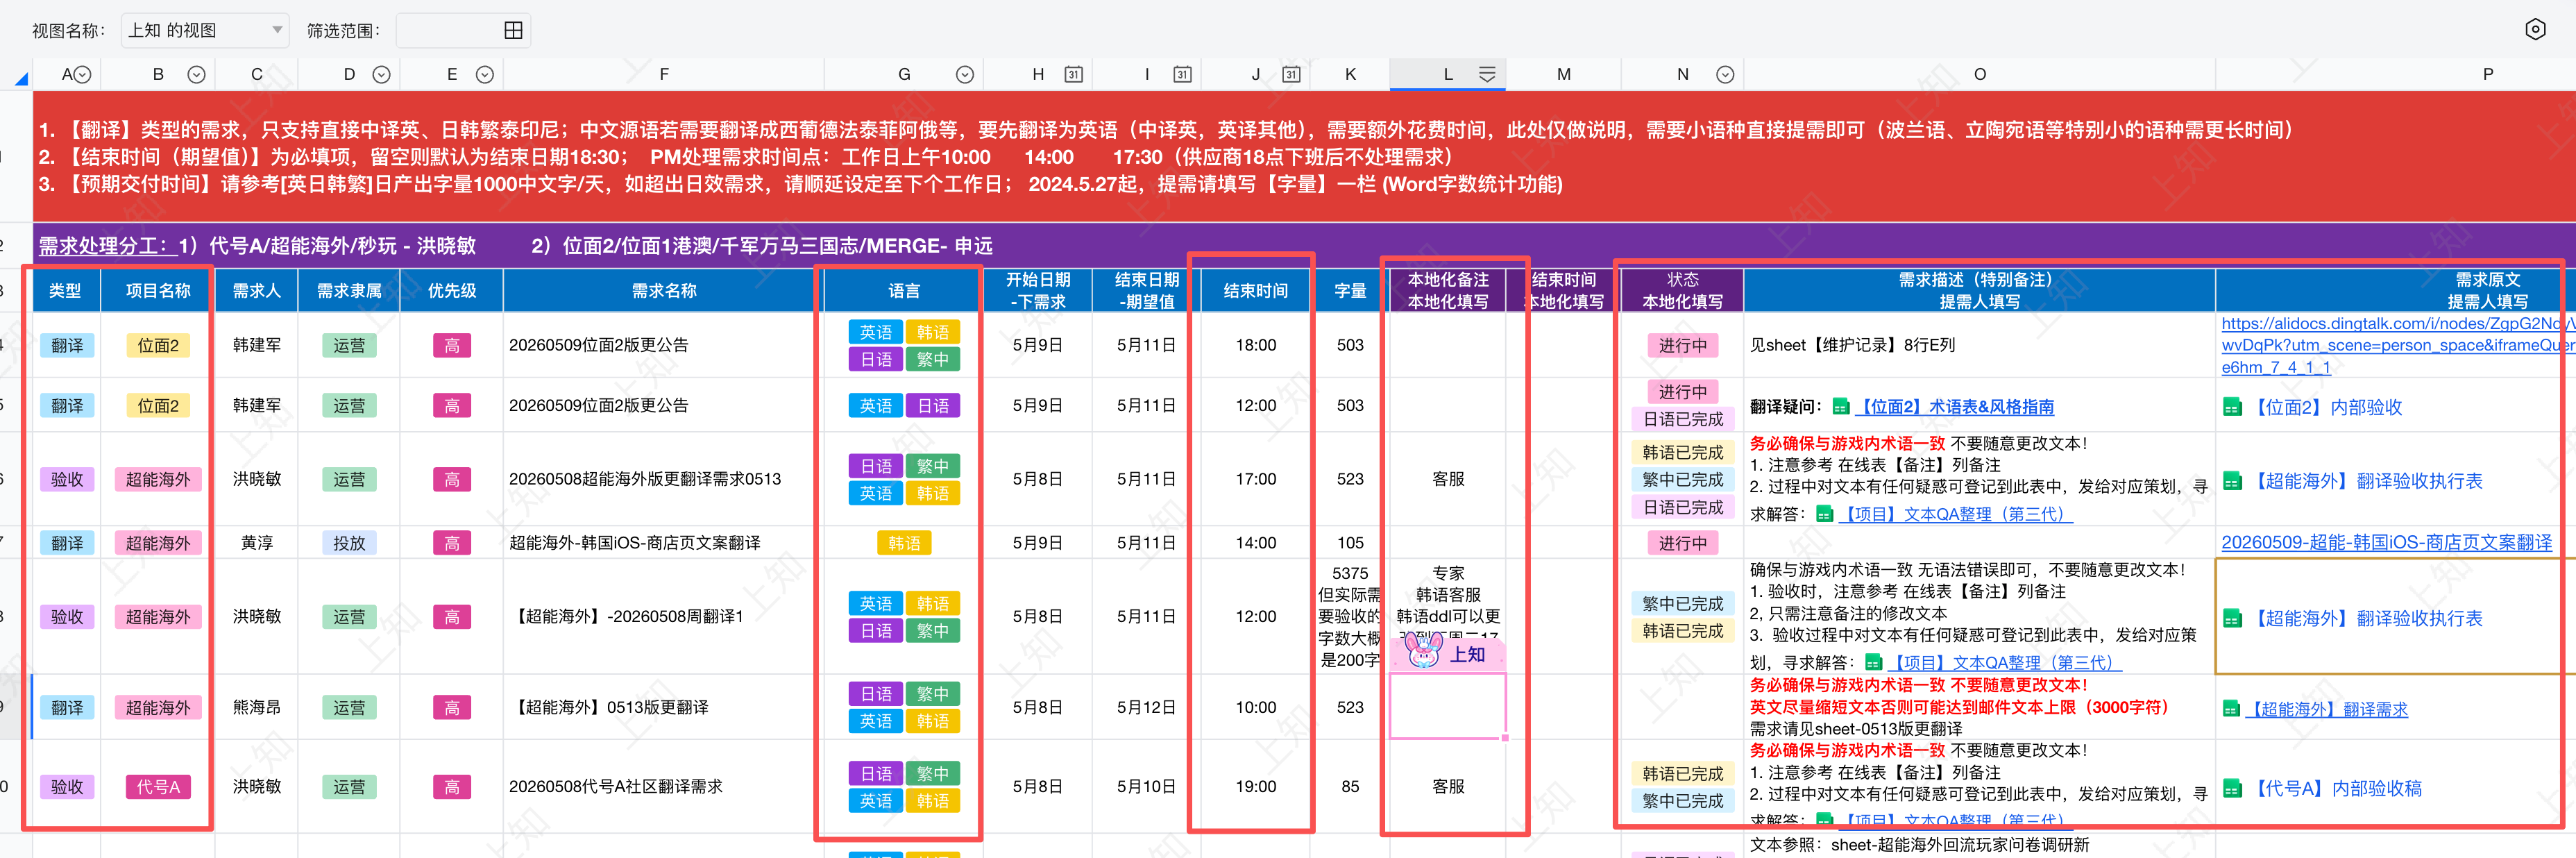Open settings hexagon icon at top right

click(x=2535, y=29)
